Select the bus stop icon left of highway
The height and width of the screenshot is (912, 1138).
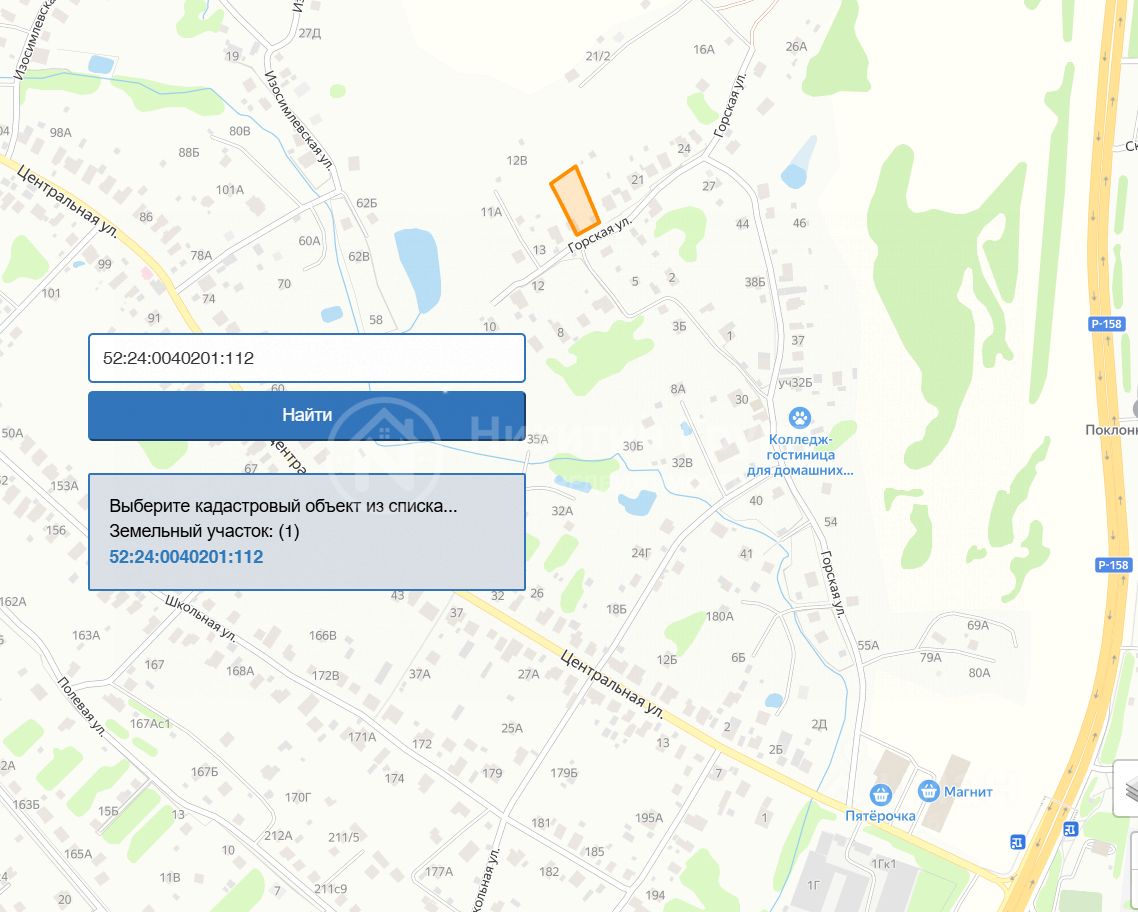click(x=1018, y=842)
